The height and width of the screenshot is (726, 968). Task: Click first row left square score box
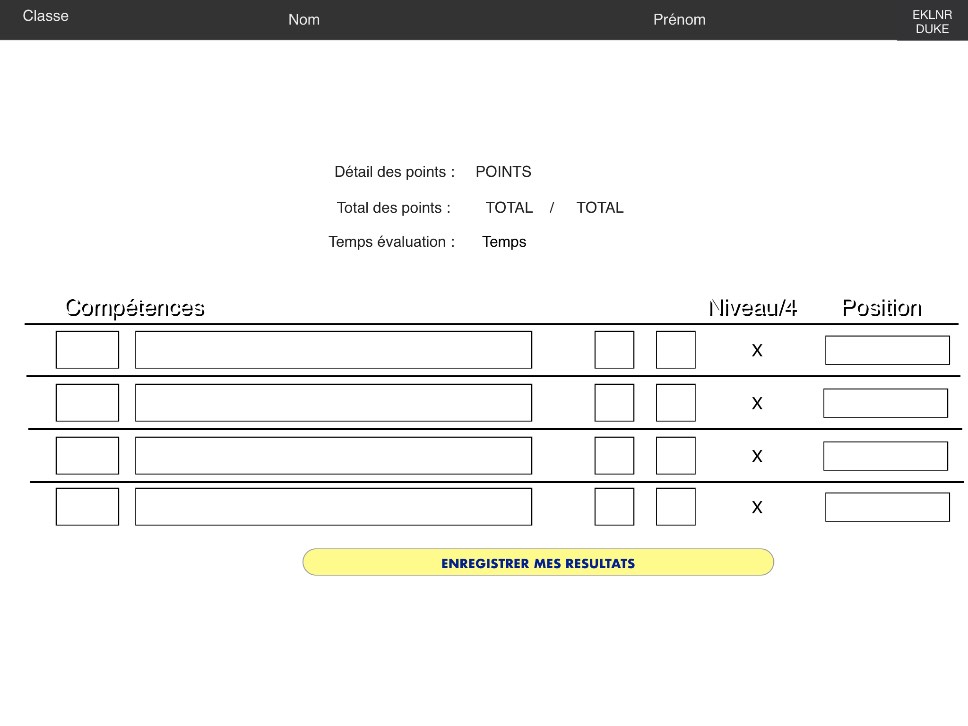[614, 350]
